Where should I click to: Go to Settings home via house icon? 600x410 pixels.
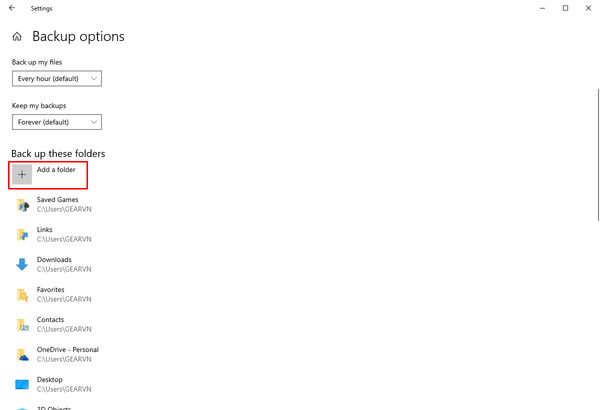coord(17,36)
